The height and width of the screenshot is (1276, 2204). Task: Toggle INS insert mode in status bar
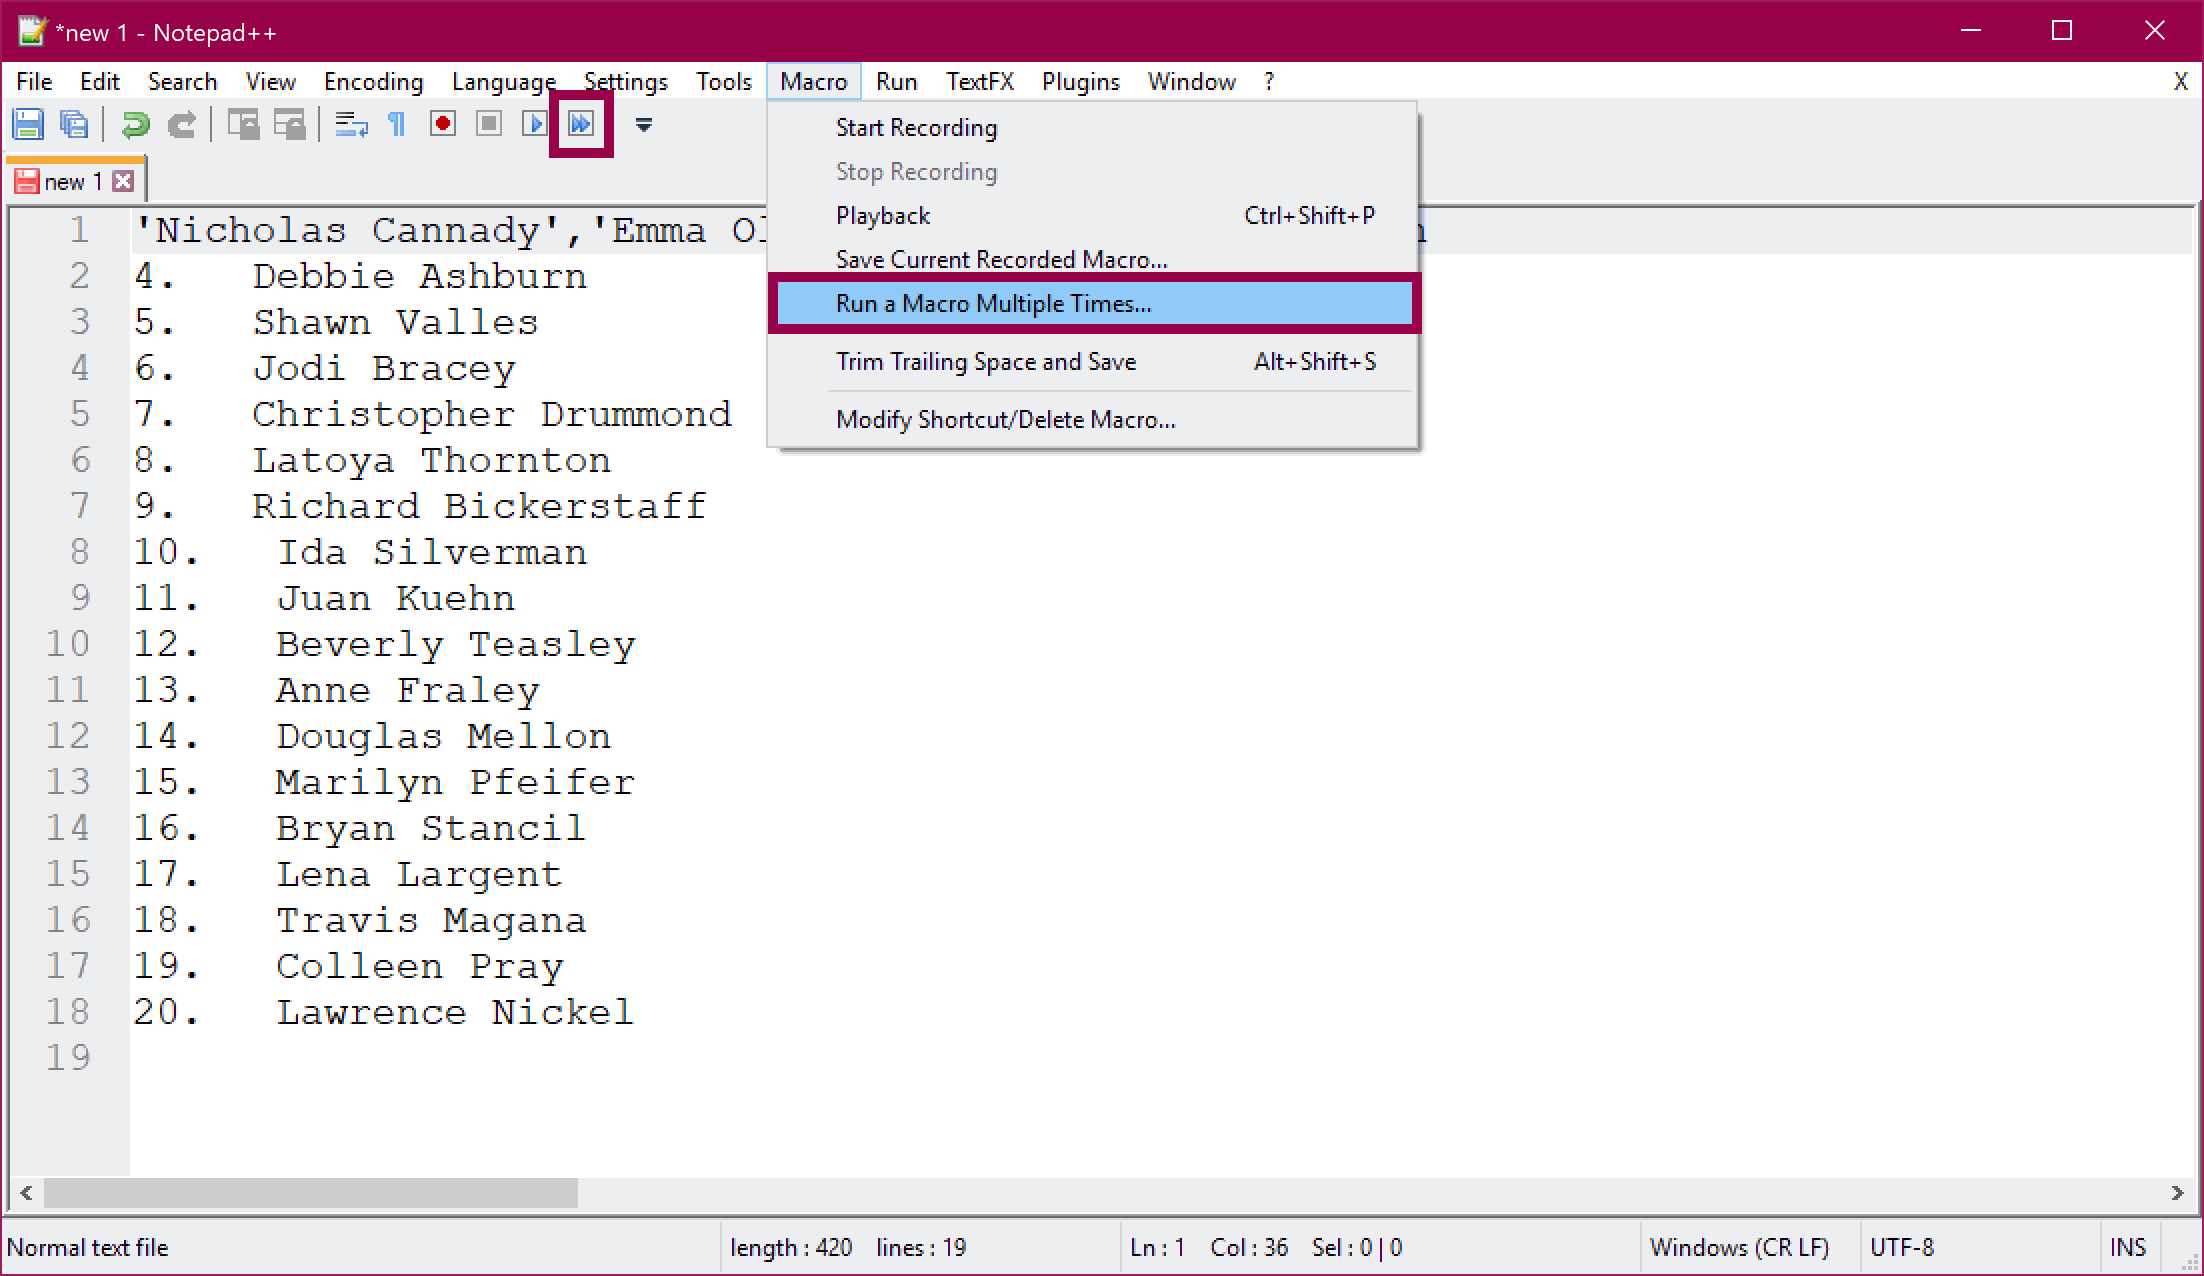[x=2127, y=1247]
